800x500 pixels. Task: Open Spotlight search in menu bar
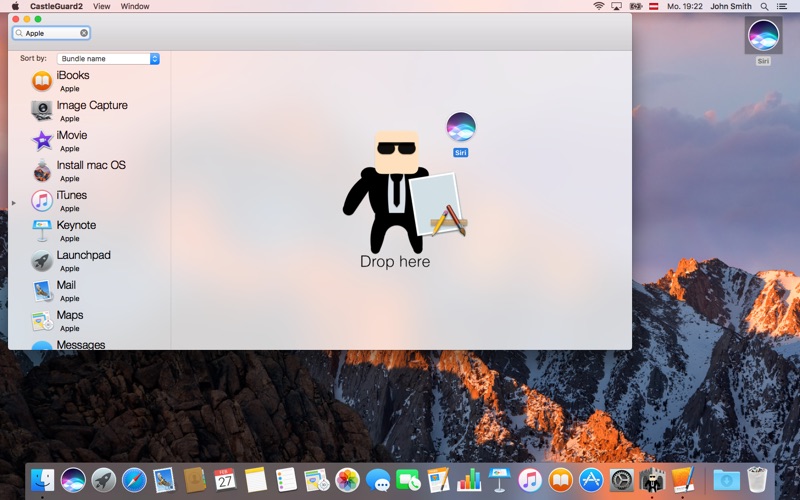[x=764, y=6]
